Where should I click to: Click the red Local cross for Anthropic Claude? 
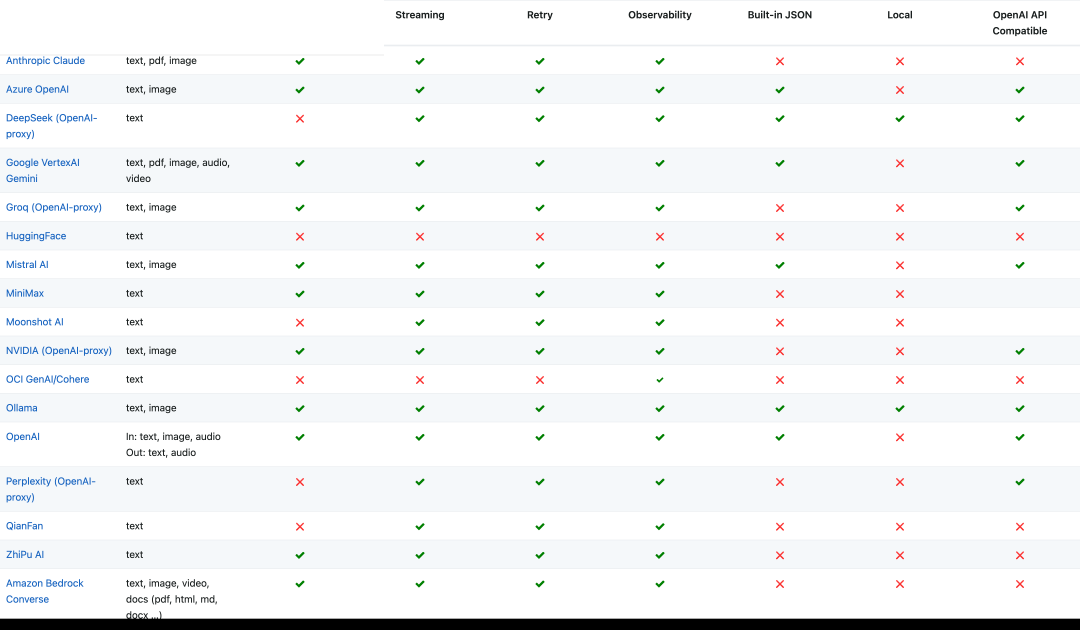click(x=900, y=61)
